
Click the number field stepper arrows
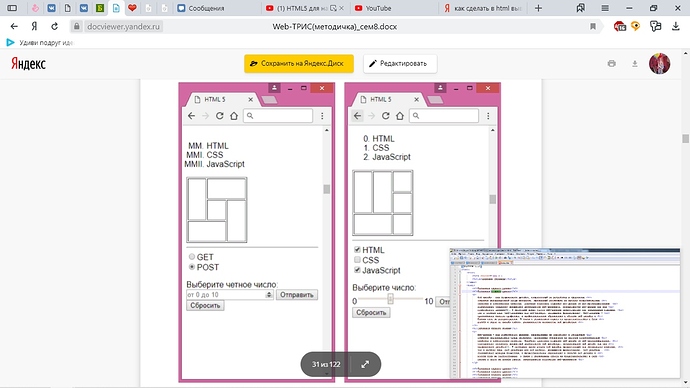(x=269, y=295)
